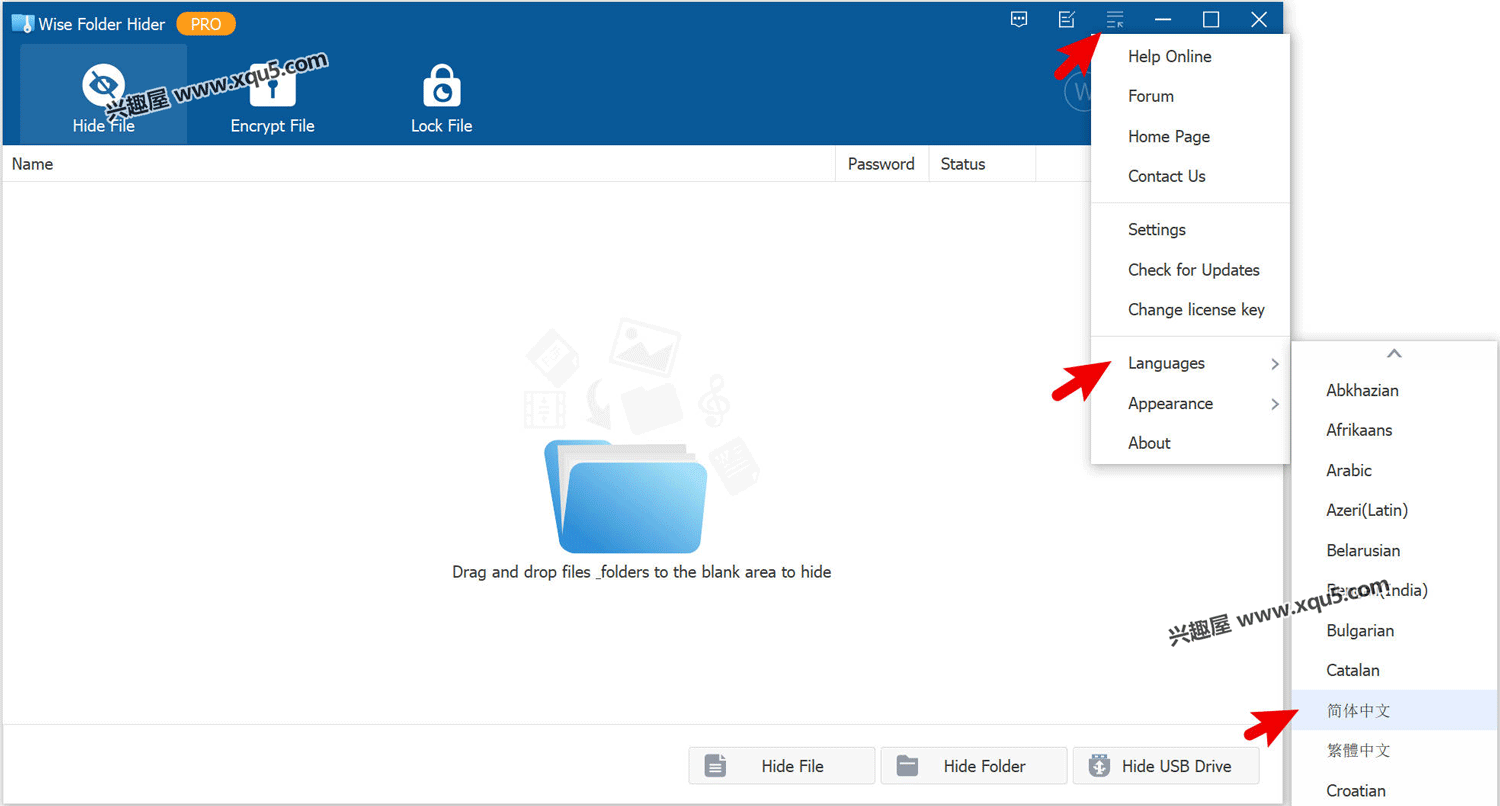
Task: Expand the Languages submenu
Action: [1190, 363]
